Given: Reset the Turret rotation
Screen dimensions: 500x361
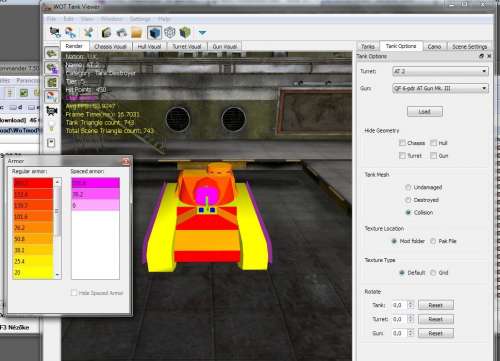Looking at the screenshot, I should [x=436, y=319].
